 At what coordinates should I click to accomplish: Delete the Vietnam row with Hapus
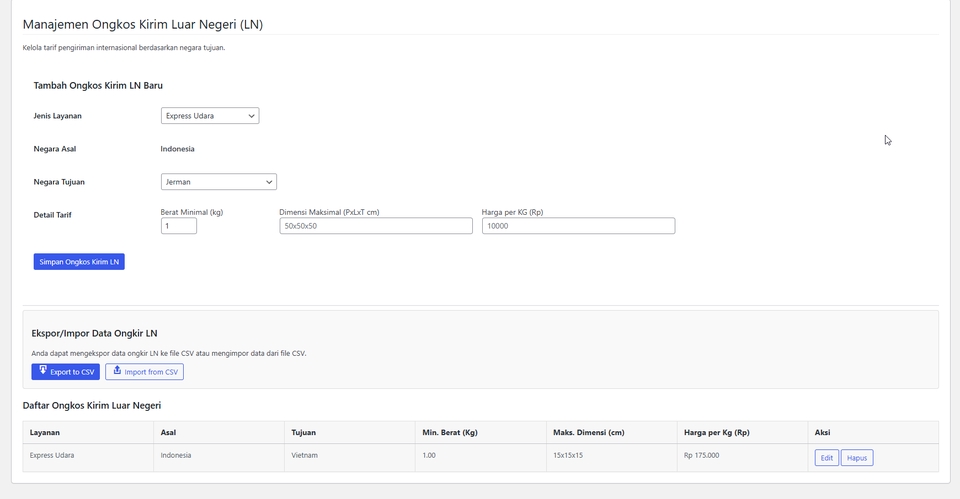point(857,457)
